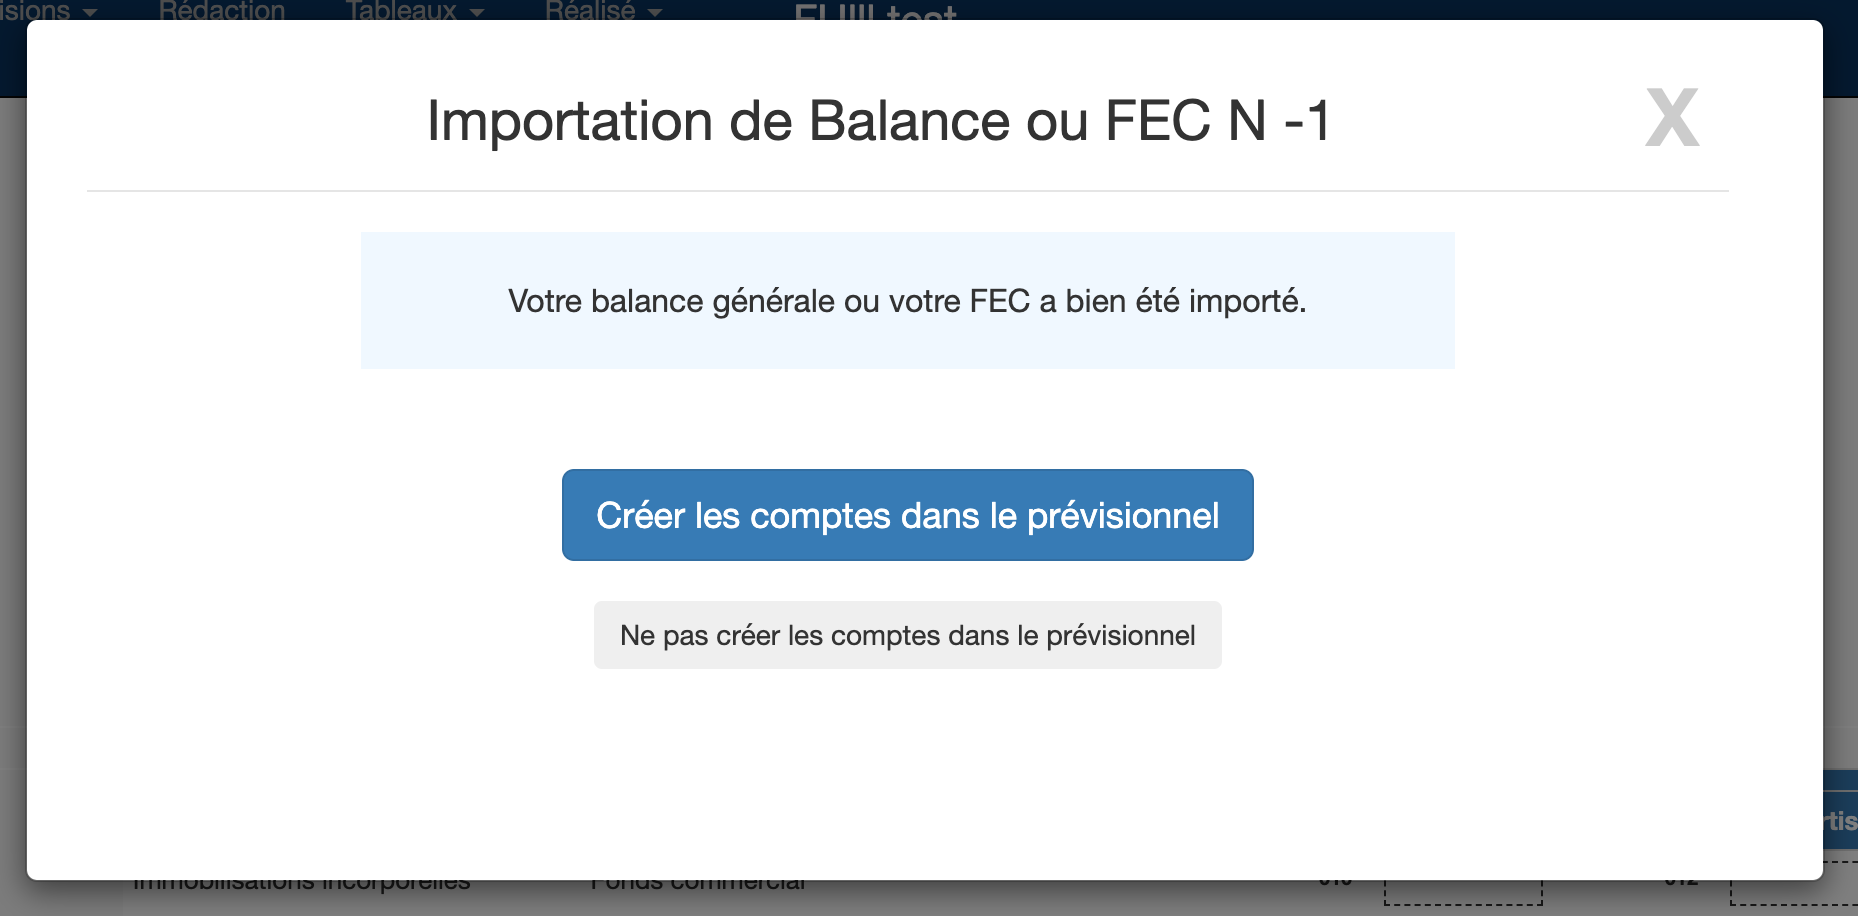Click the dashed input box at far right
Screen dimensions: 1858x916
point(1793,892)
